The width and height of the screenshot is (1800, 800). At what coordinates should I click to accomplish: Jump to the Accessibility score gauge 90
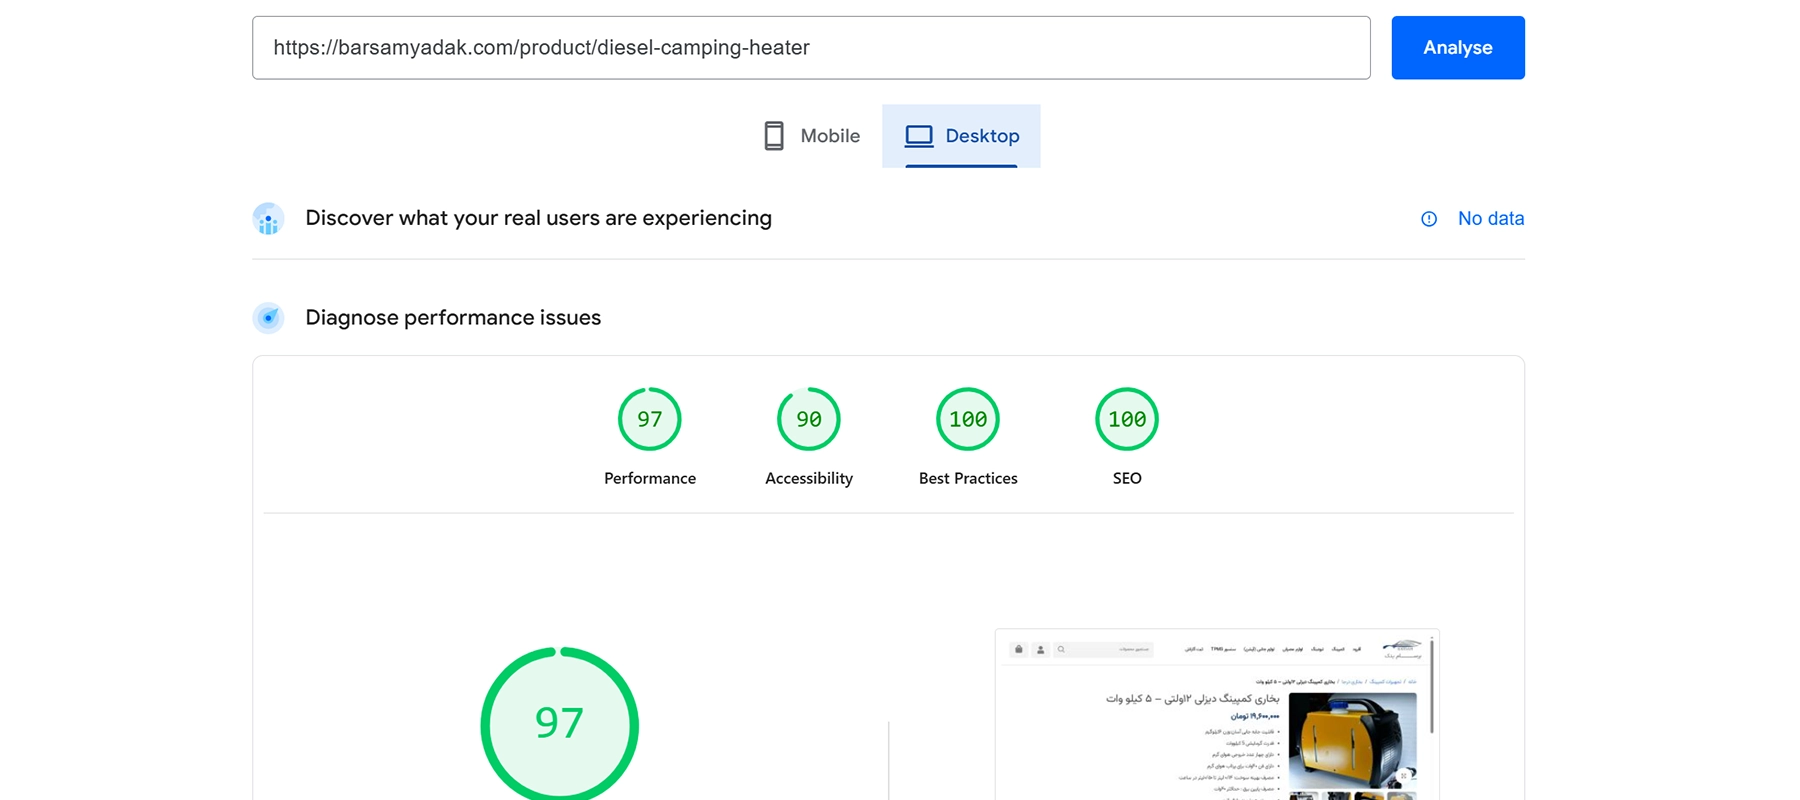pyautogui.click(x=809, y=419)
